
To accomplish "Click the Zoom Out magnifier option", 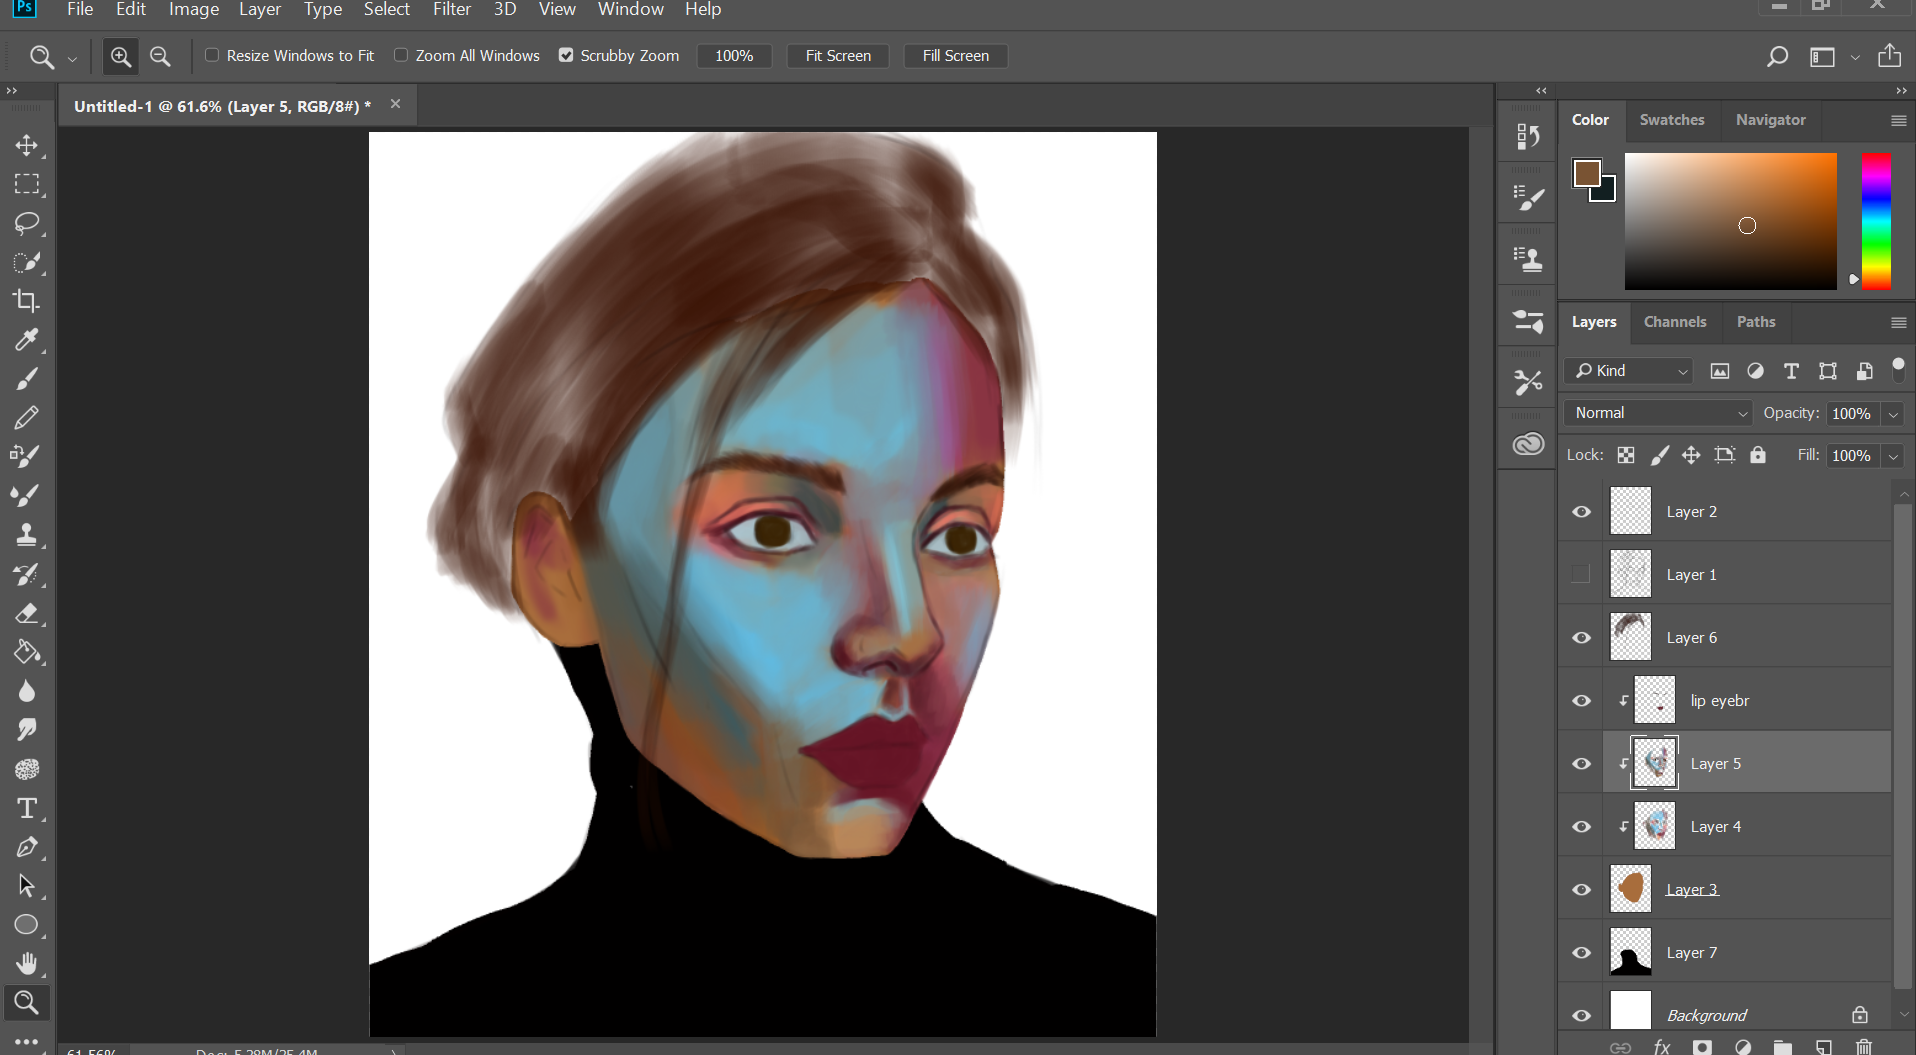I will [160, 56].
